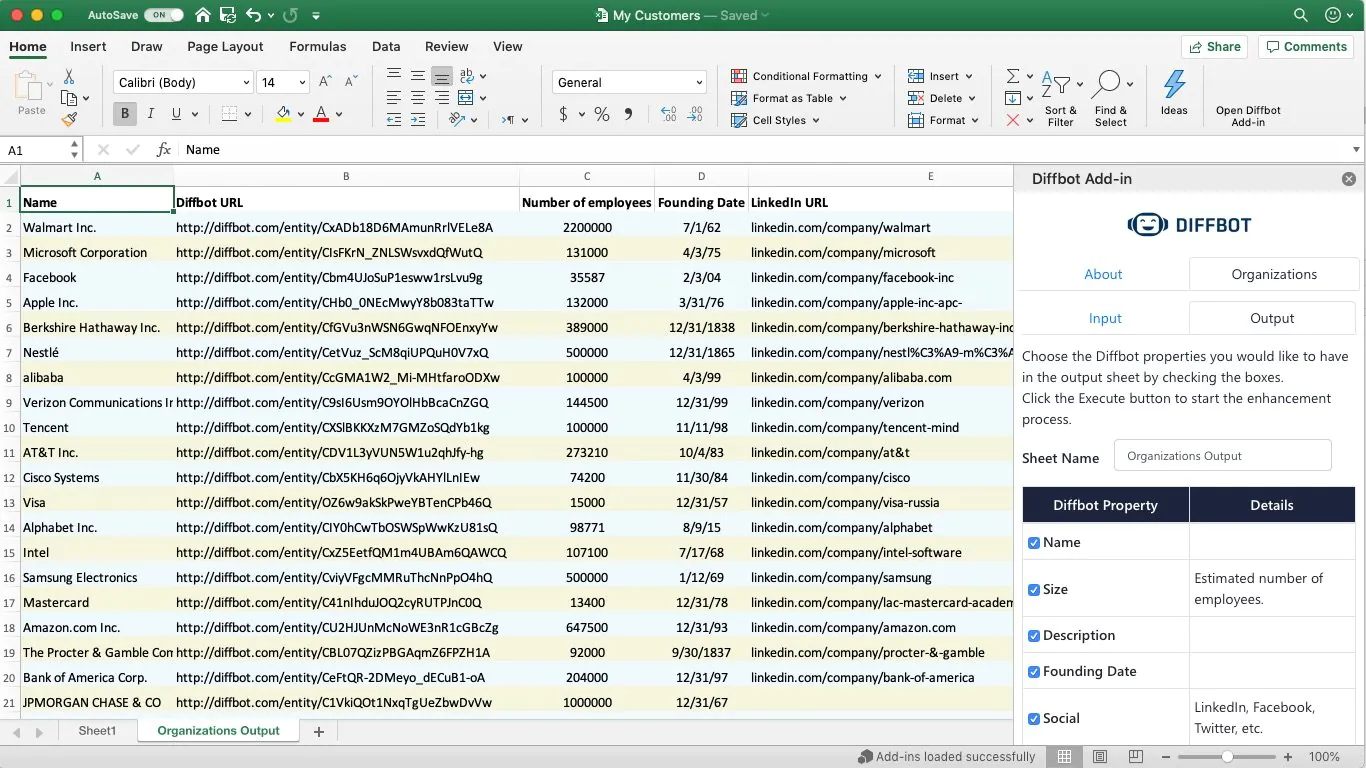1366x768 pixels.
Task: Click the zoom slider handle
Action: pos(1227,757)
